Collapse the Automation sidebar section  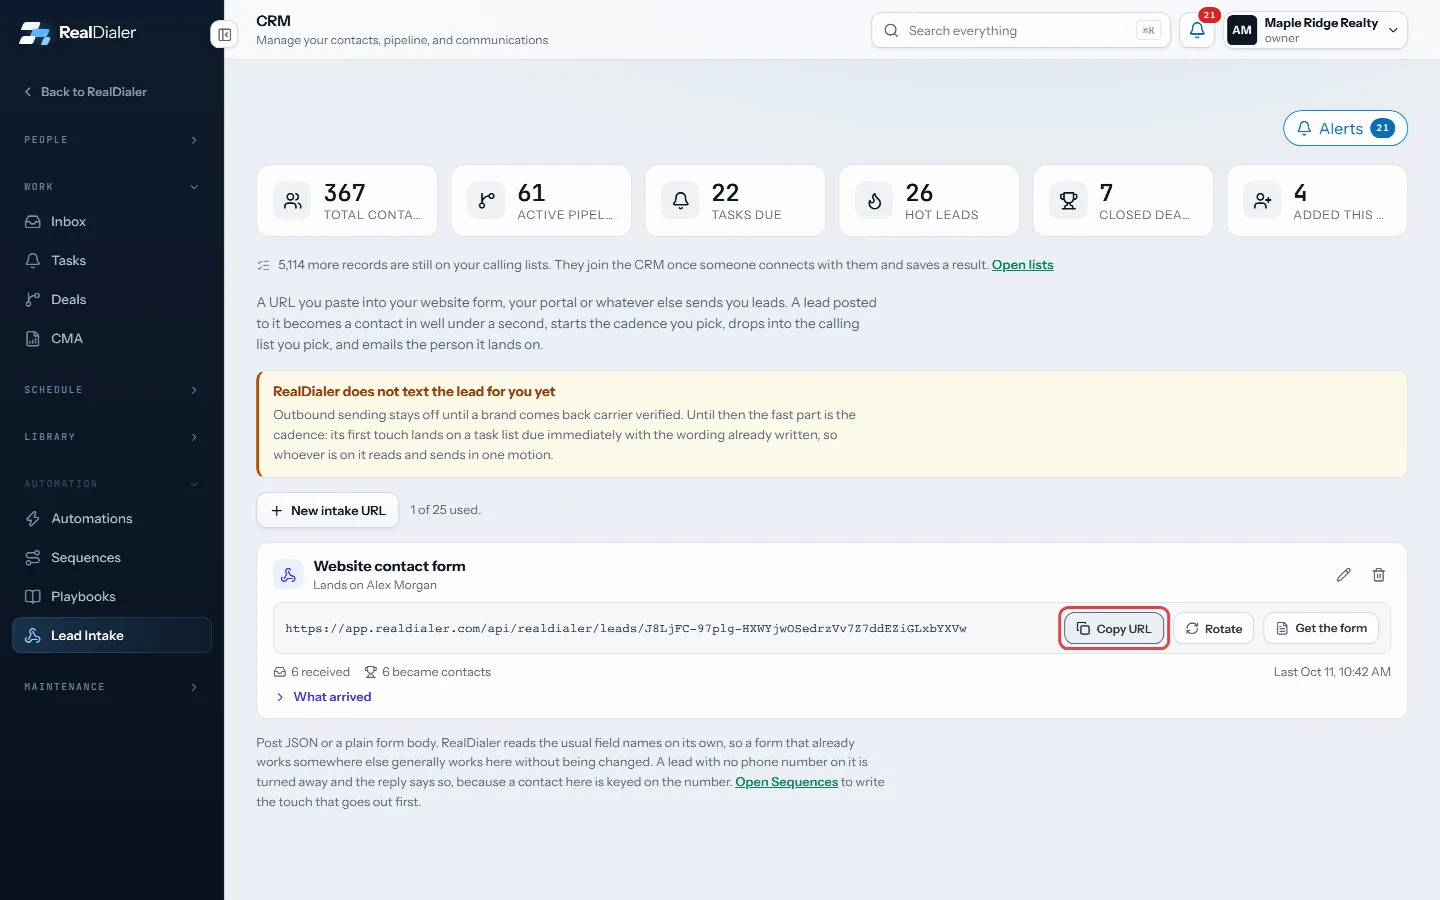(111, 484)
